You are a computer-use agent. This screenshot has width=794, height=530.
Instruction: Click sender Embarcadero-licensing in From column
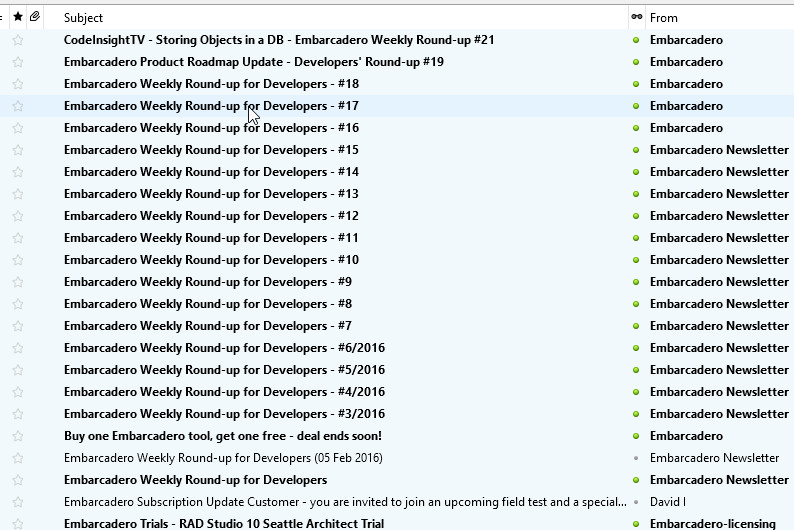(x=713, y=524)
